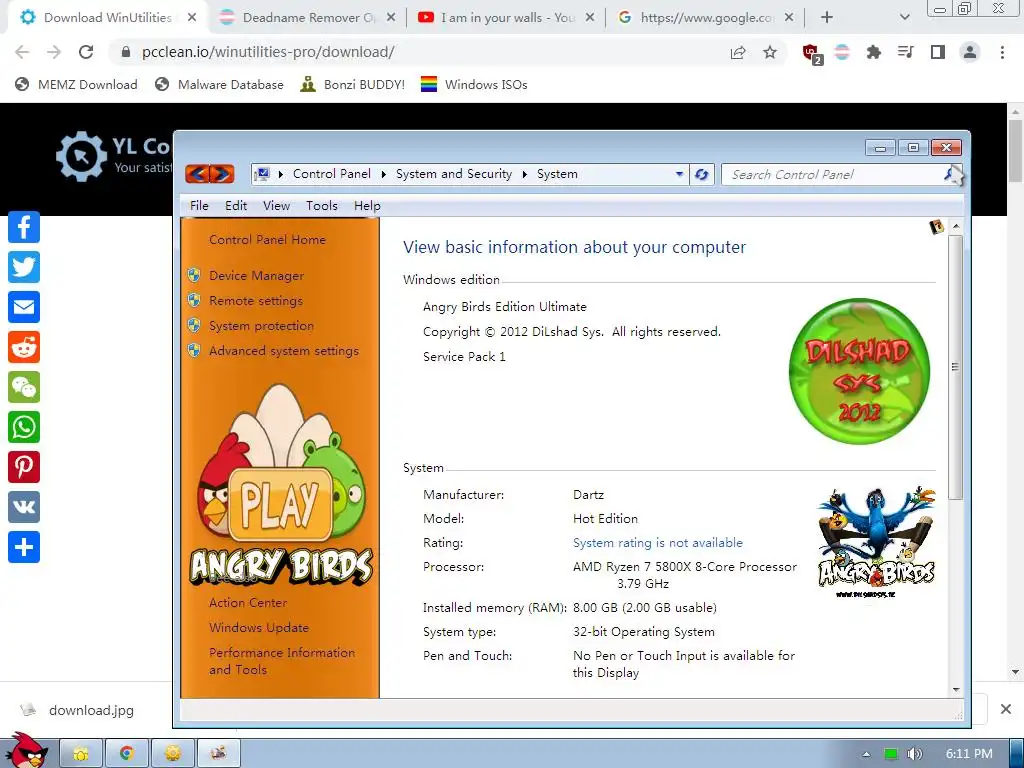Click the computer icon in Control Panel breadcrumb
Screen dimensions: 1024x768
(262, 174)
